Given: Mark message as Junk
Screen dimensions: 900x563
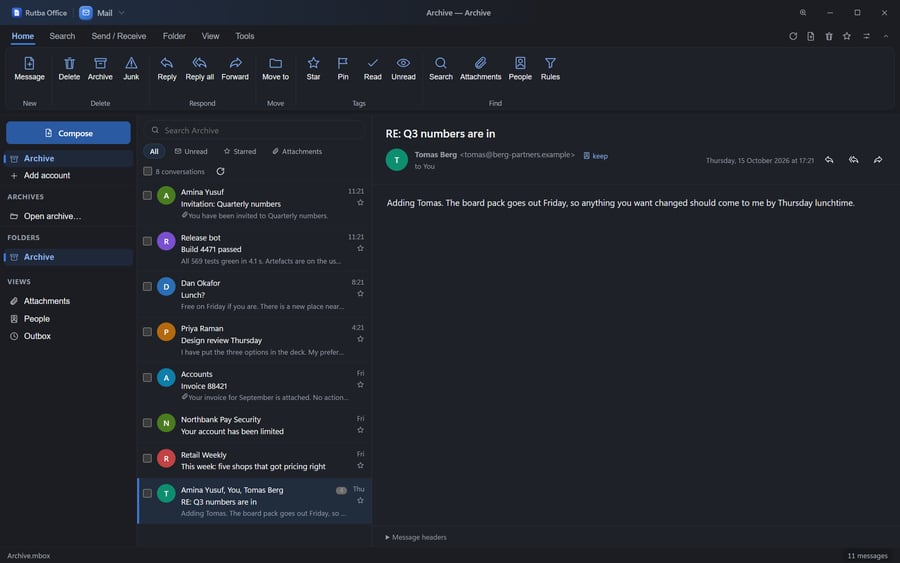Looking at the screenshot, I should coord(131,69).
